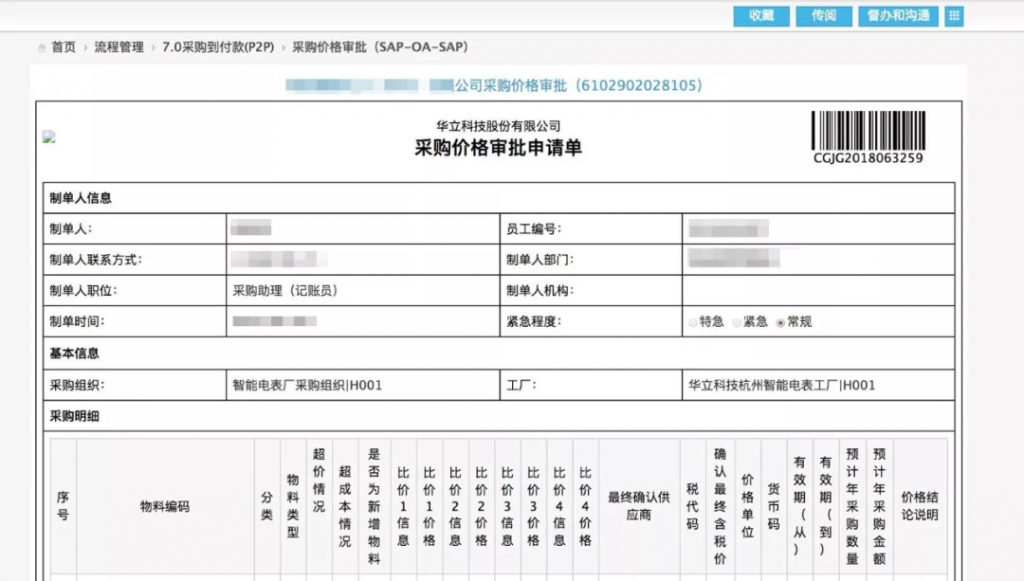Go to 首页 in the breadcrumb

[x=64, y=48]
